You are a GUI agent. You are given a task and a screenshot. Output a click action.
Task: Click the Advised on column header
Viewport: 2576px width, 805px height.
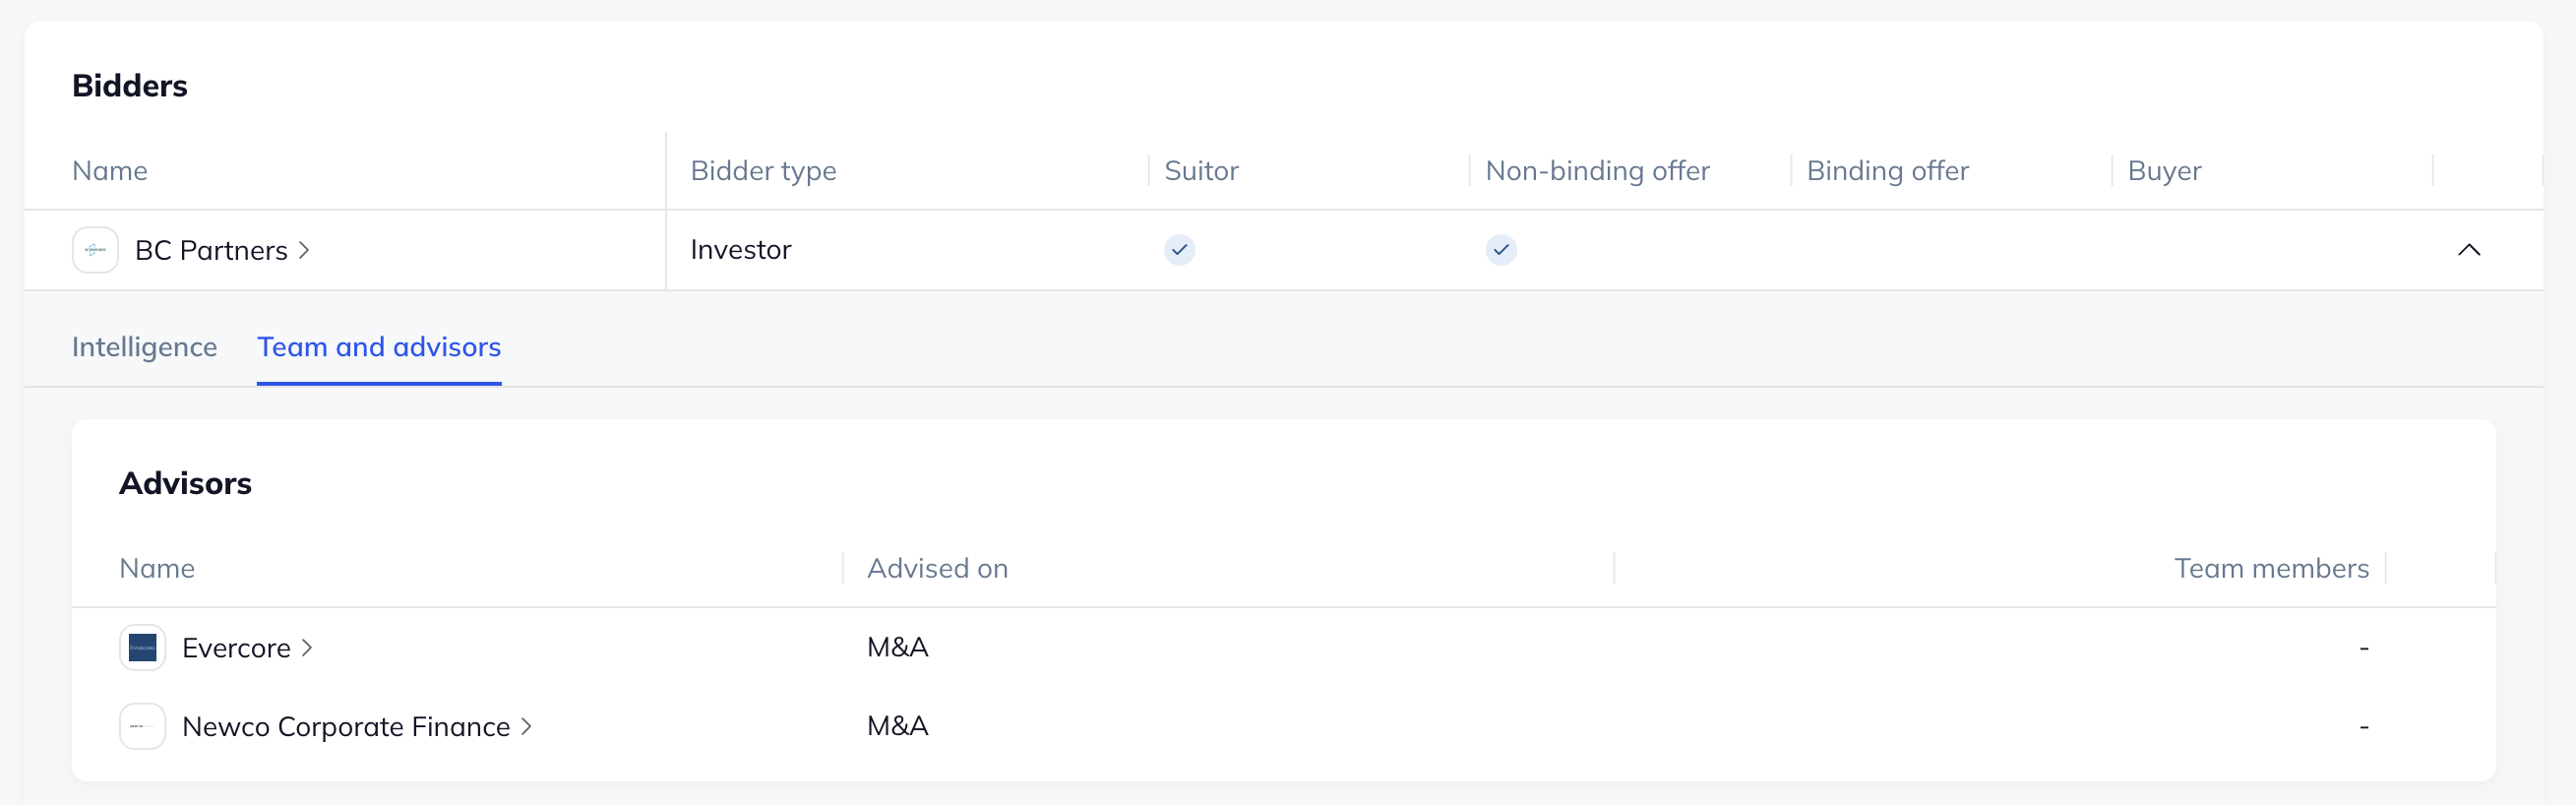(x=937, y=568)
